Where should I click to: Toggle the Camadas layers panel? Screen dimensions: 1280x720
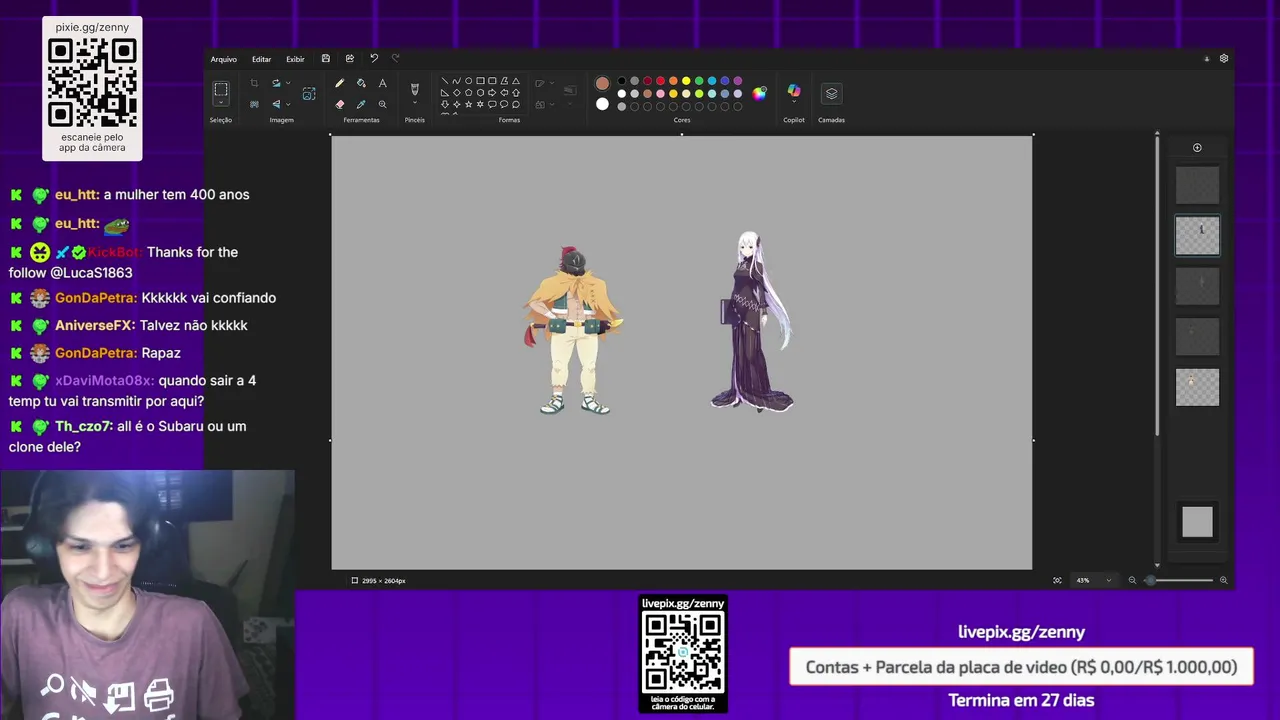tap(831, 93)
